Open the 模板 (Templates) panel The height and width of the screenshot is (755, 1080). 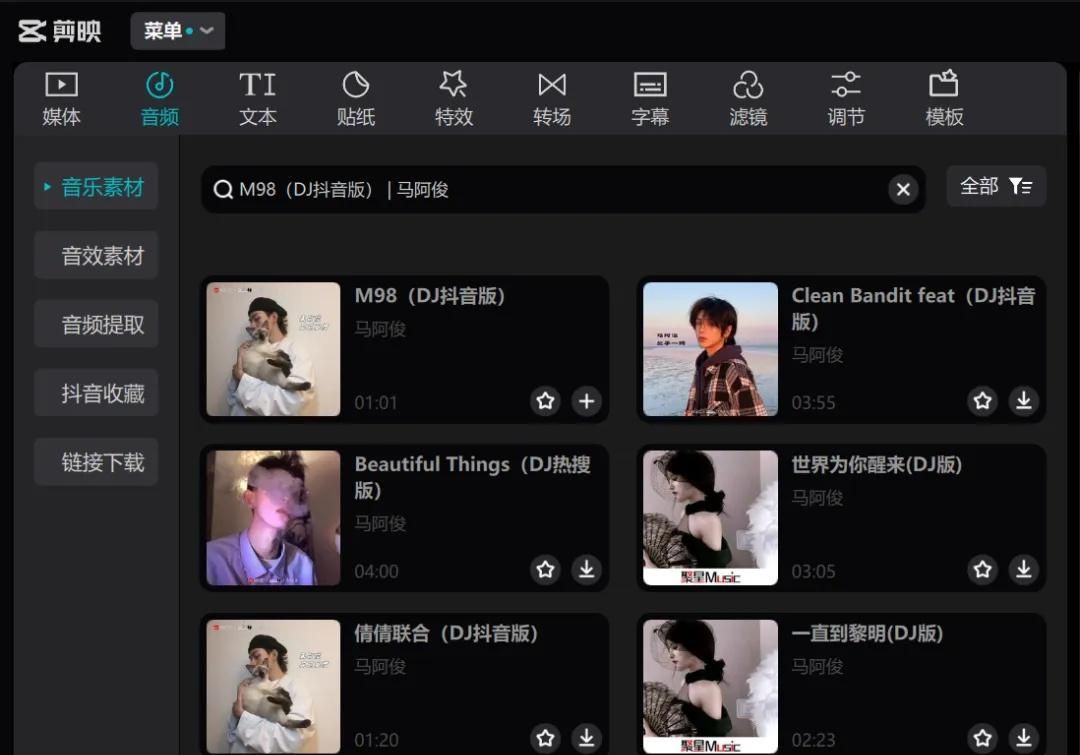pos(943,99)
